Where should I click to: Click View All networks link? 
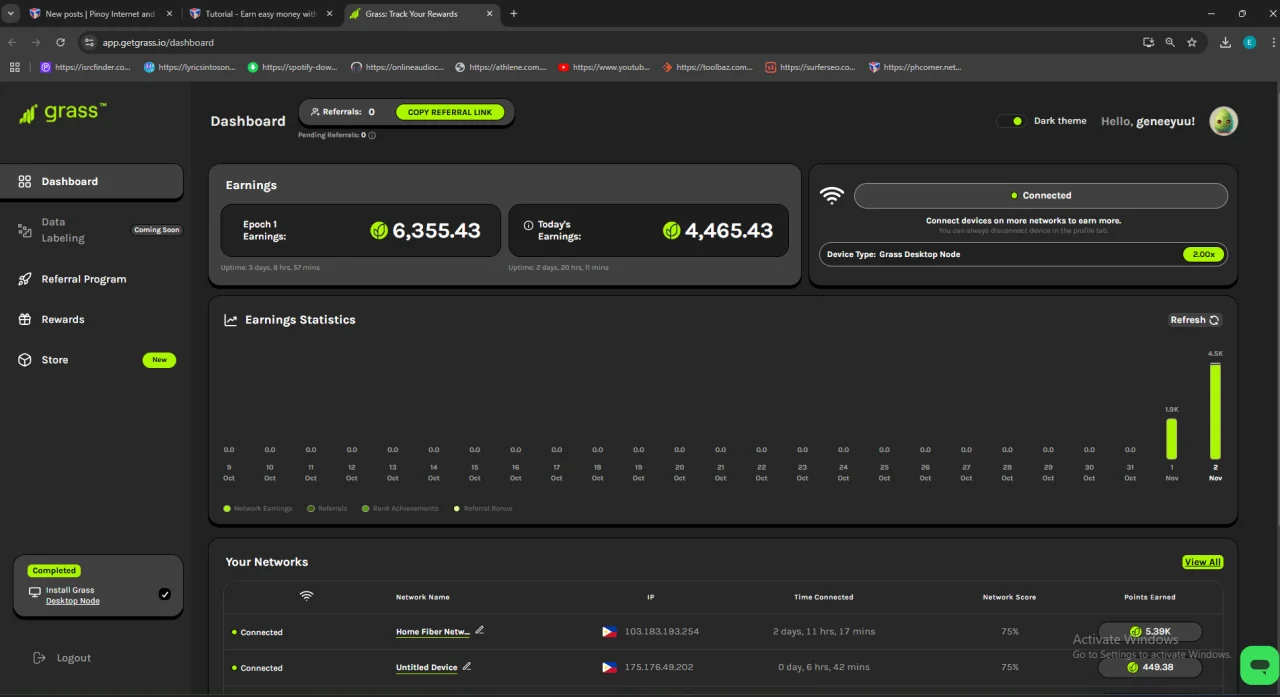click(1202, 562)
